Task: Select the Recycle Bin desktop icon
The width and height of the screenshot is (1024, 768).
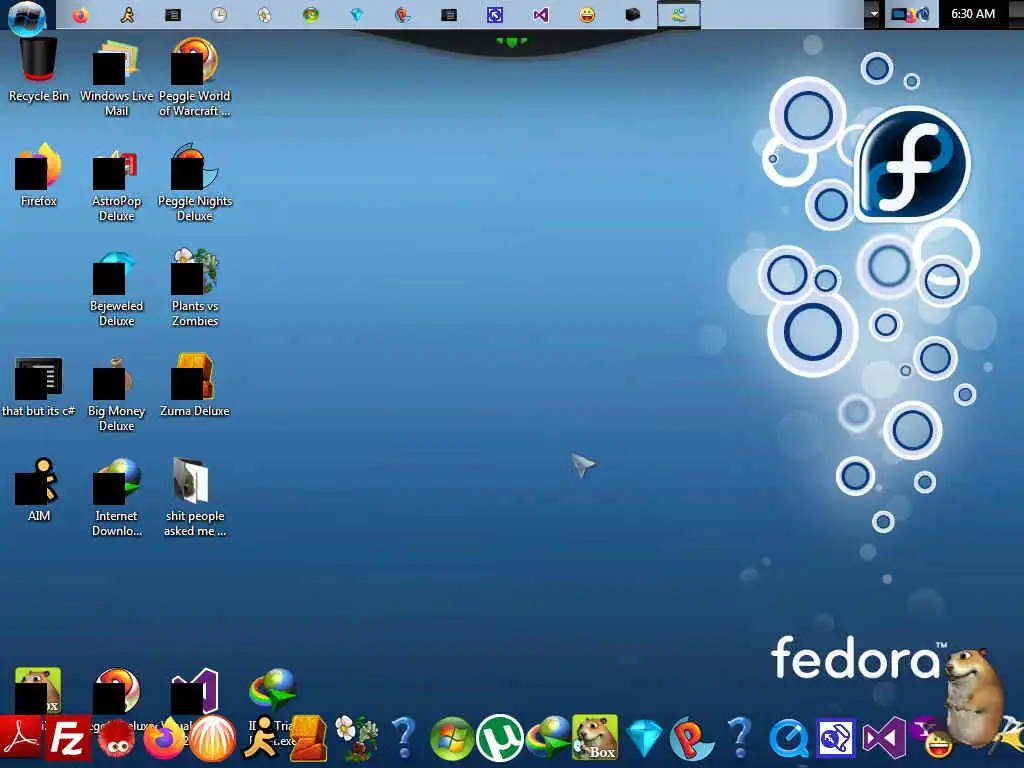Action: pos(39,71)
